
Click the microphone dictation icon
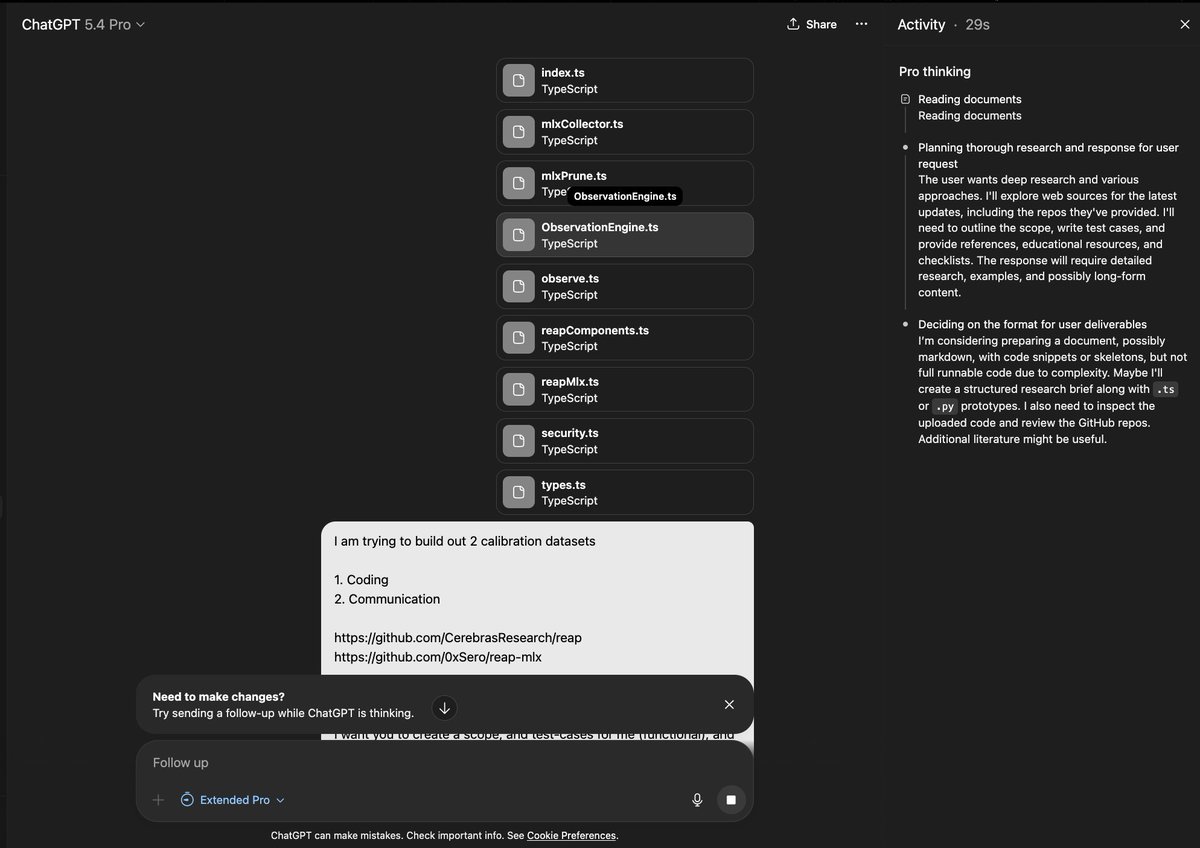tap(697, 800)
